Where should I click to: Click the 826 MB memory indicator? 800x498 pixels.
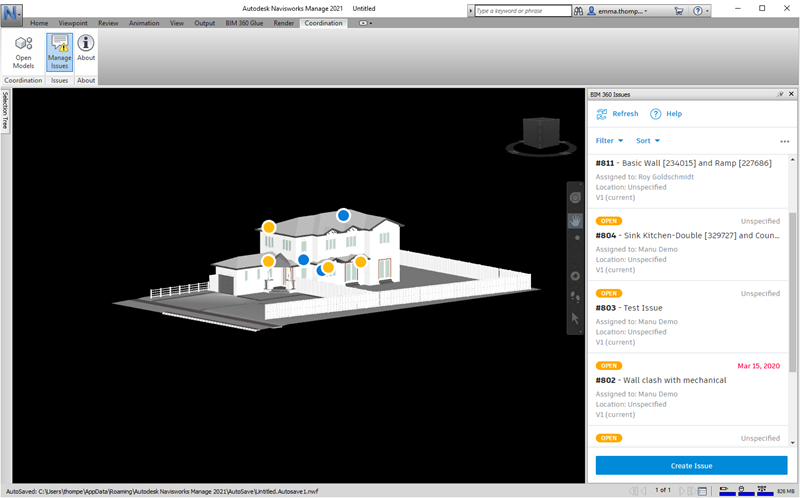click(786, 491)
